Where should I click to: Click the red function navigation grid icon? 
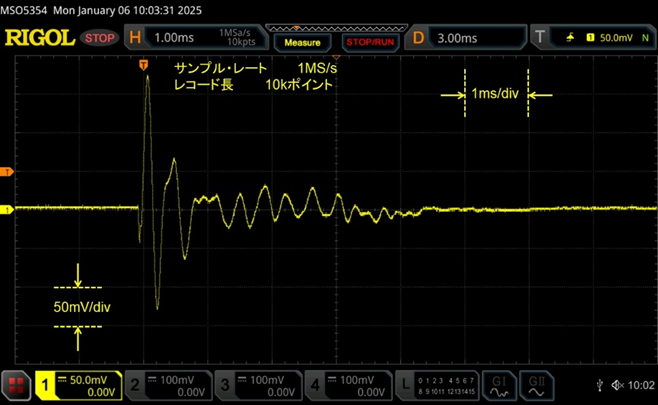coord(16,386)
